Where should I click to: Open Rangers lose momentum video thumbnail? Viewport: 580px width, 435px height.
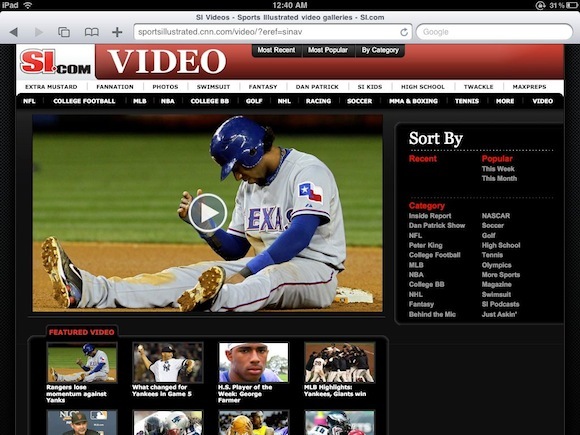(82, 362)
